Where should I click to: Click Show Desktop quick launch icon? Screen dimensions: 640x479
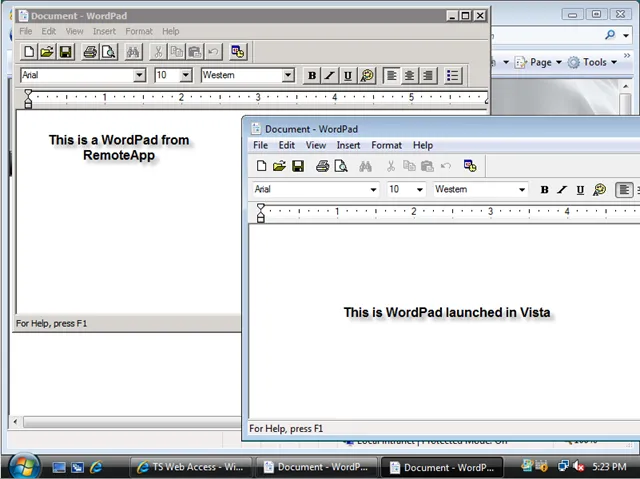pyautogui.click(x=58, y=467)
